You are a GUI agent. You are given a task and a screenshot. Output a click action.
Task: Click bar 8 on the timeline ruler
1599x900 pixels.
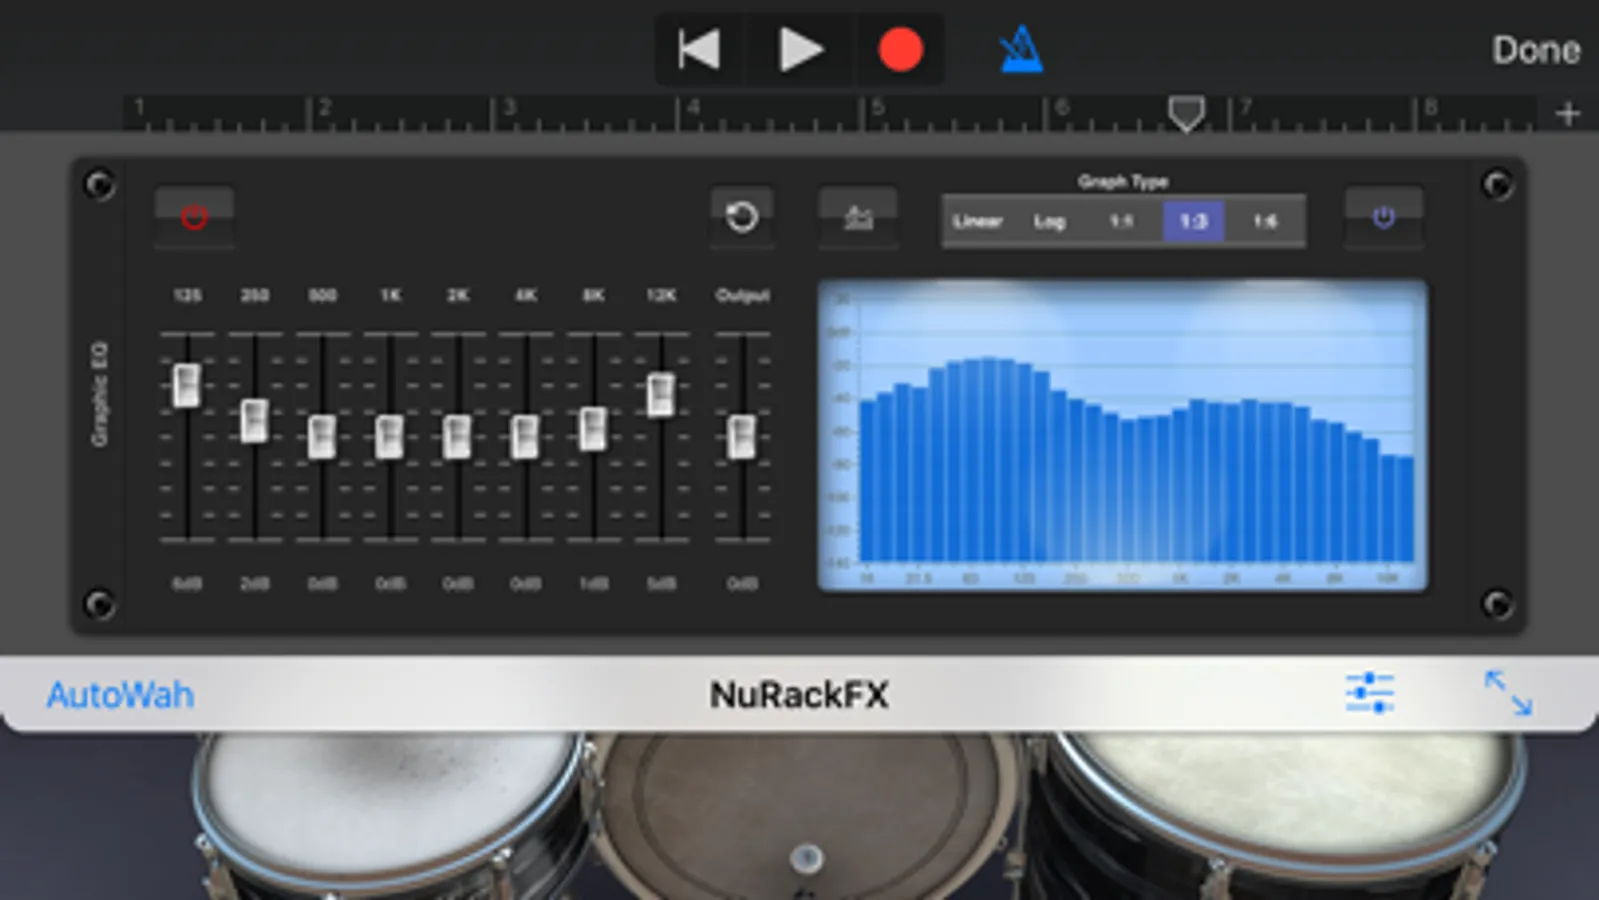(x=1431, y=107)
